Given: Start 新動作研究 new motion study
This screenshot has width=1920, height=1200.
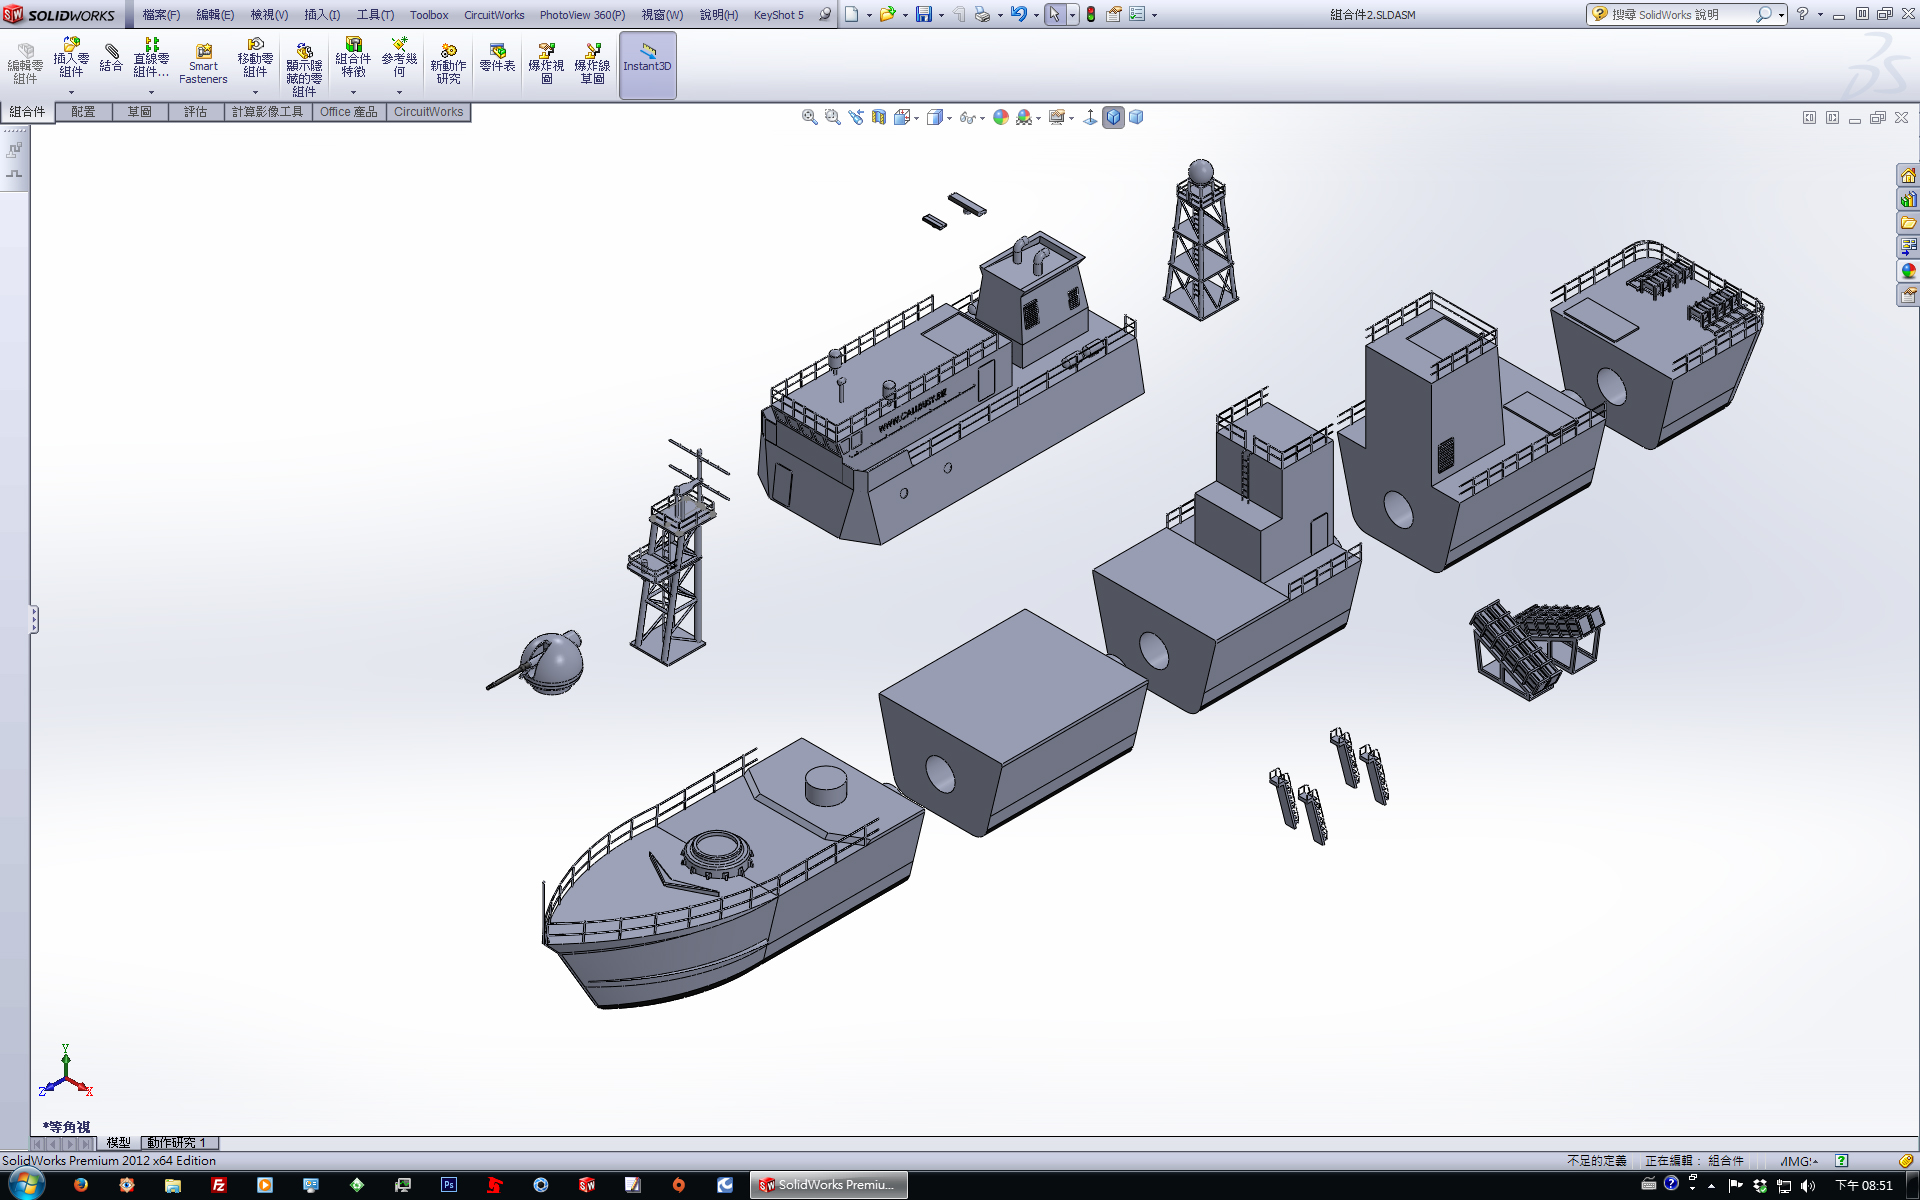Looking at the screenshot, I should 448,64.
